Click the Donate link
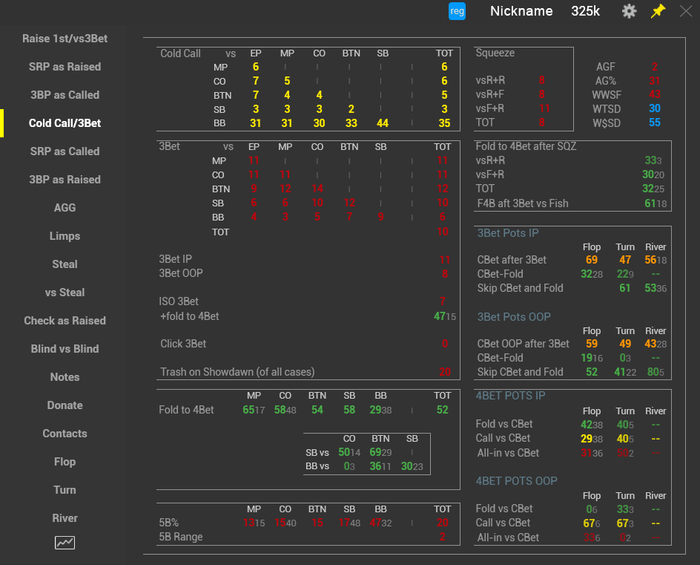700x565 pixels. (x=65, y=405)
